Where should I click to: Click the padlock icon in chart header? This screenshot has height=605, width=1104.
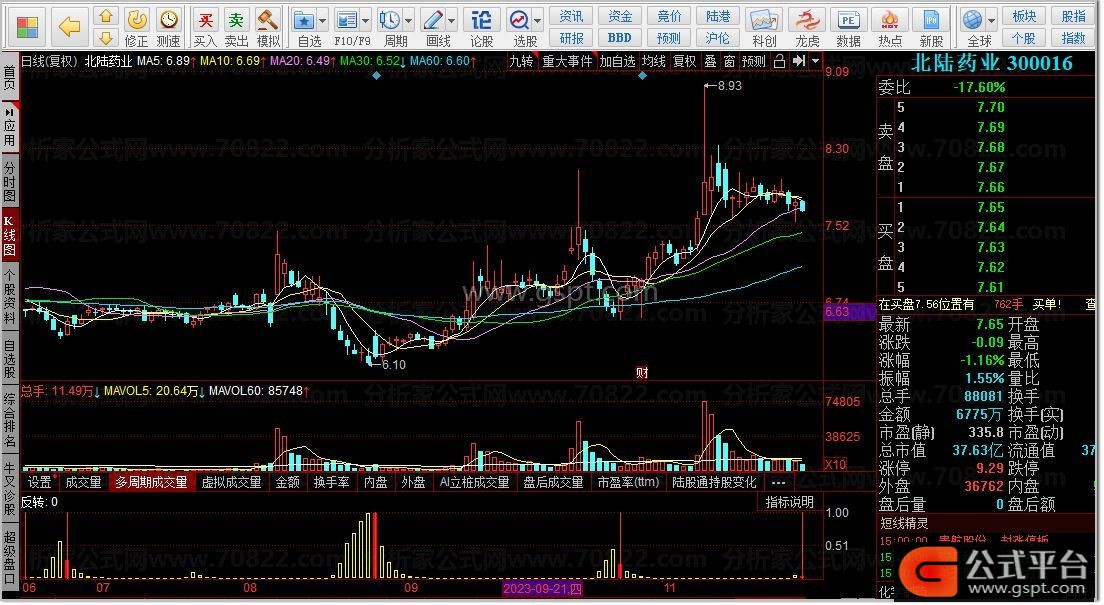pyautogui.click(x=779, y=62)
